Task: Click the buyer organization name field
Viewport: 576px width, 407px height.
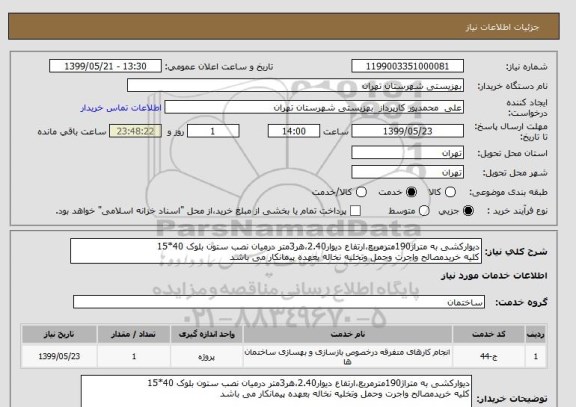Action: click(x=295, y=86)
